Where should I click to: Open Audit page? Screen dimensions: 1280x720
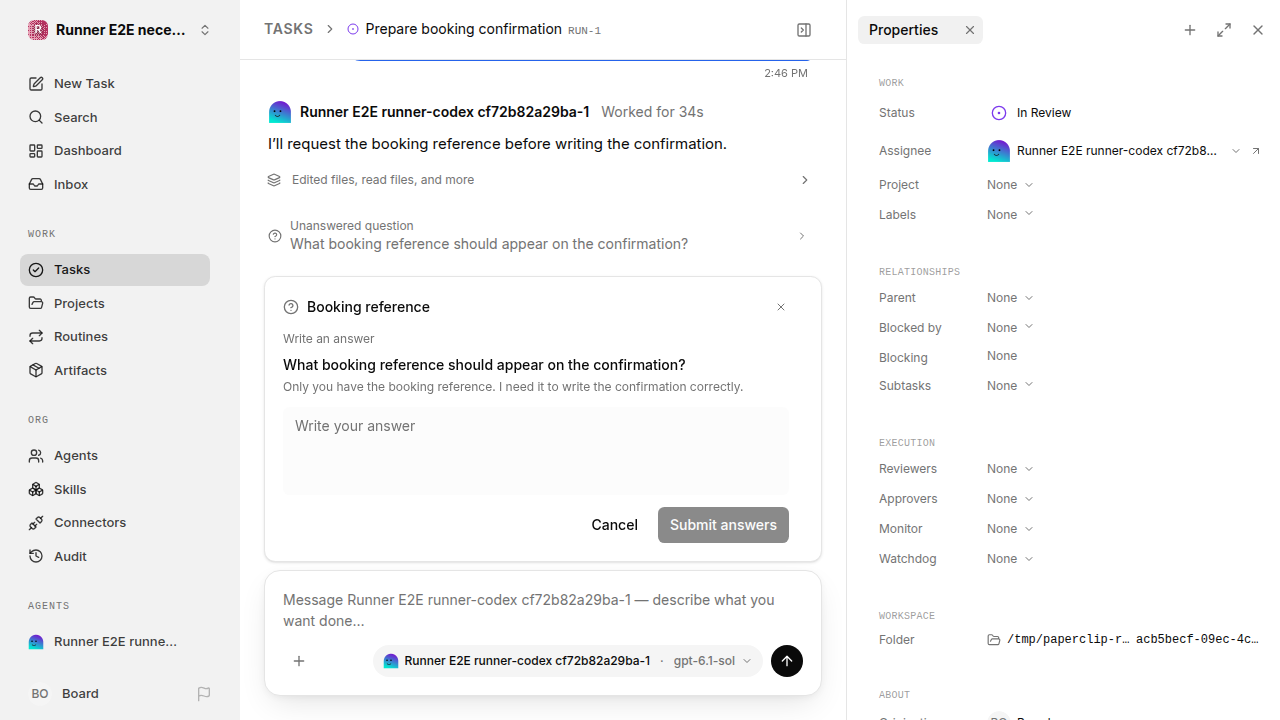pyautogui.click(x=115, y=557)
